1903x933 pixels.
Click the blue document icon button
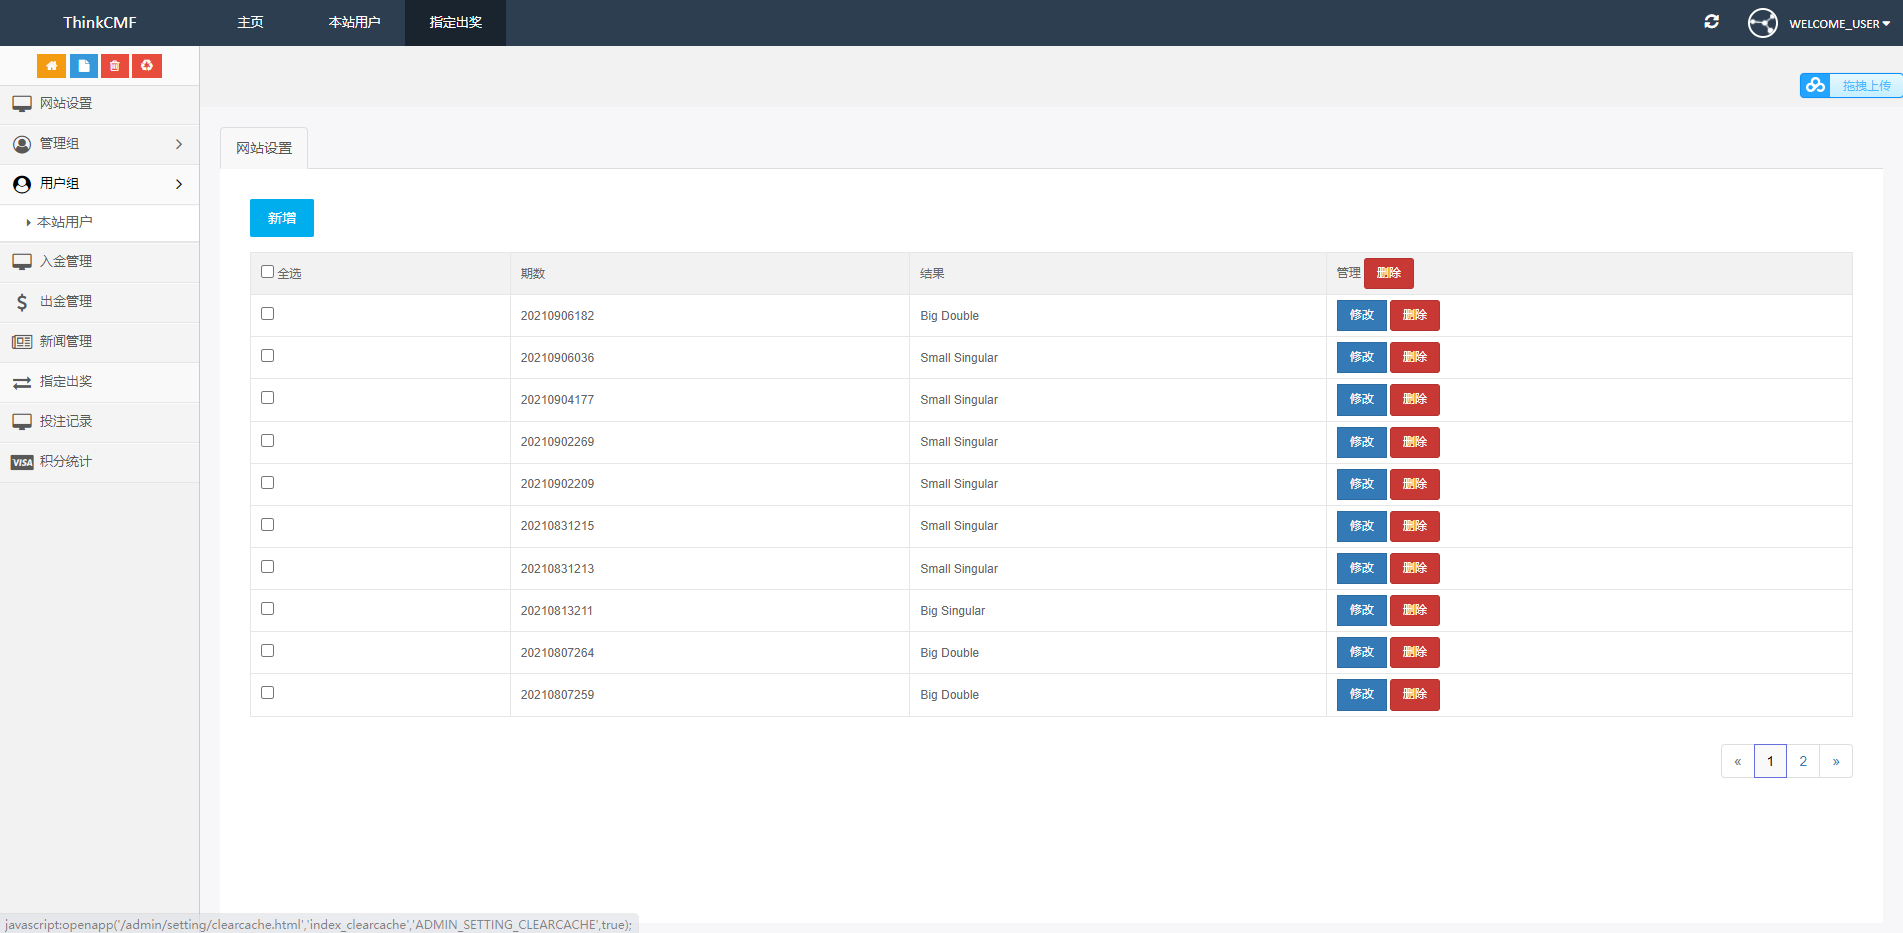pos(83,66)
